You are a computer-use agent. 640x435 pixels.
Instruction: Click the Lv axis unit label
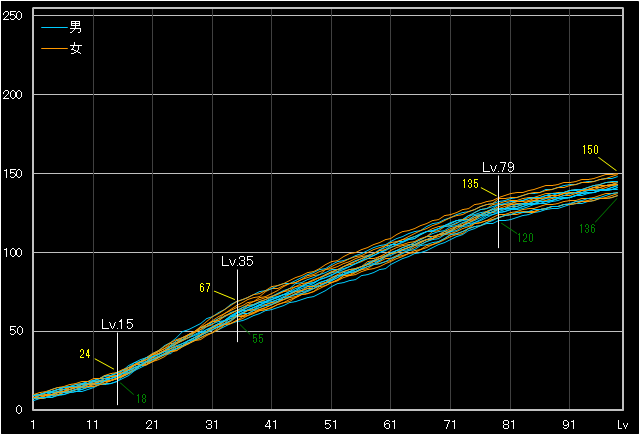pyautogui.click(x=622, y=425)
